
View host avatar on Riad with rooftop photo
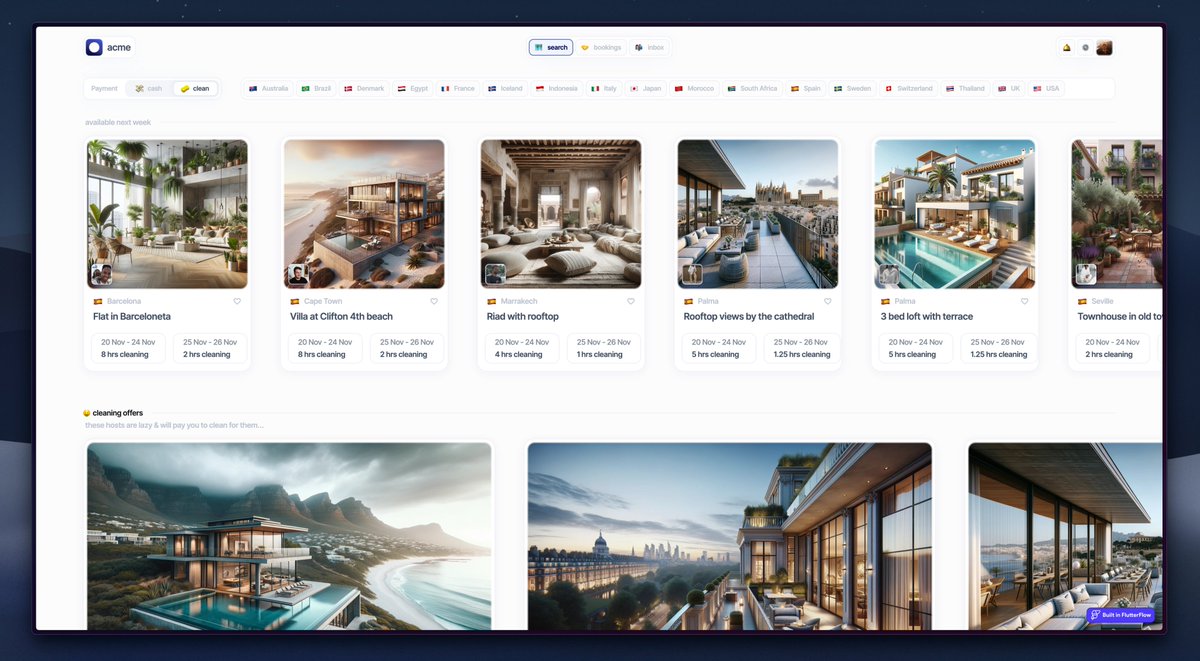(495, 274)
